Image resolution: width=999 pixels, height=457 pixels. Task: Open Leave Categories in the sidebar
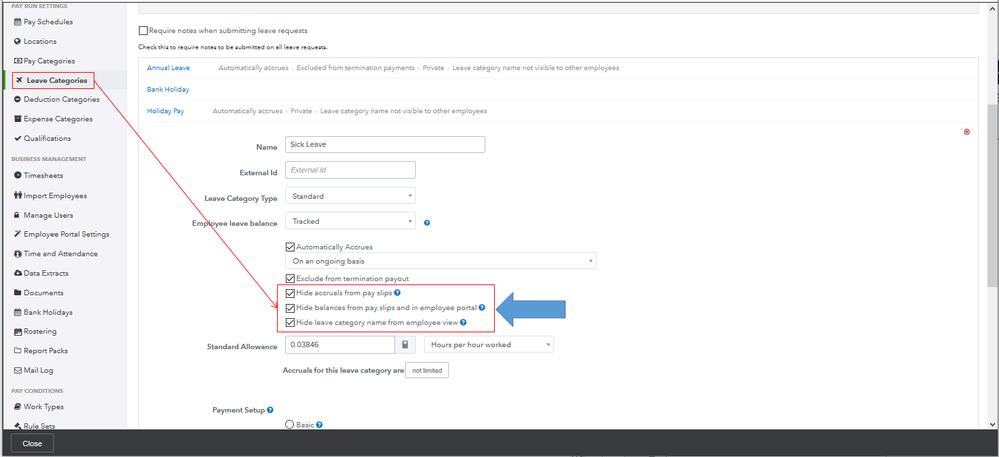coord(57,80)
